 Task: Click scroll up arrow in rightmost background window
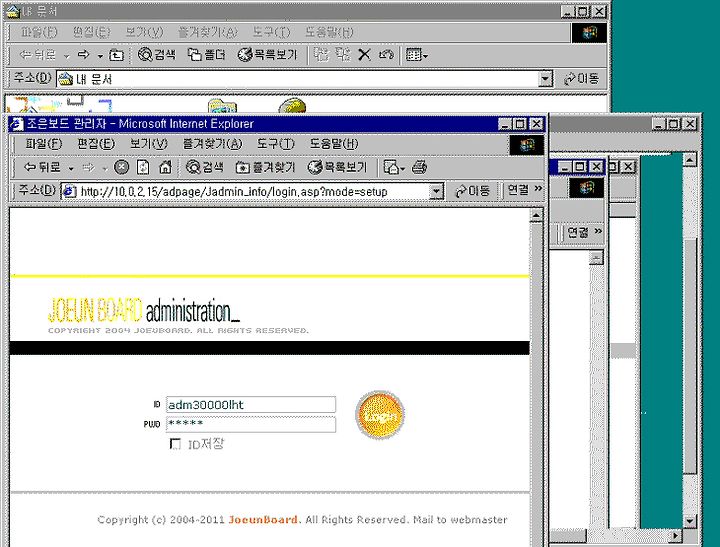(x=690, y=160)
